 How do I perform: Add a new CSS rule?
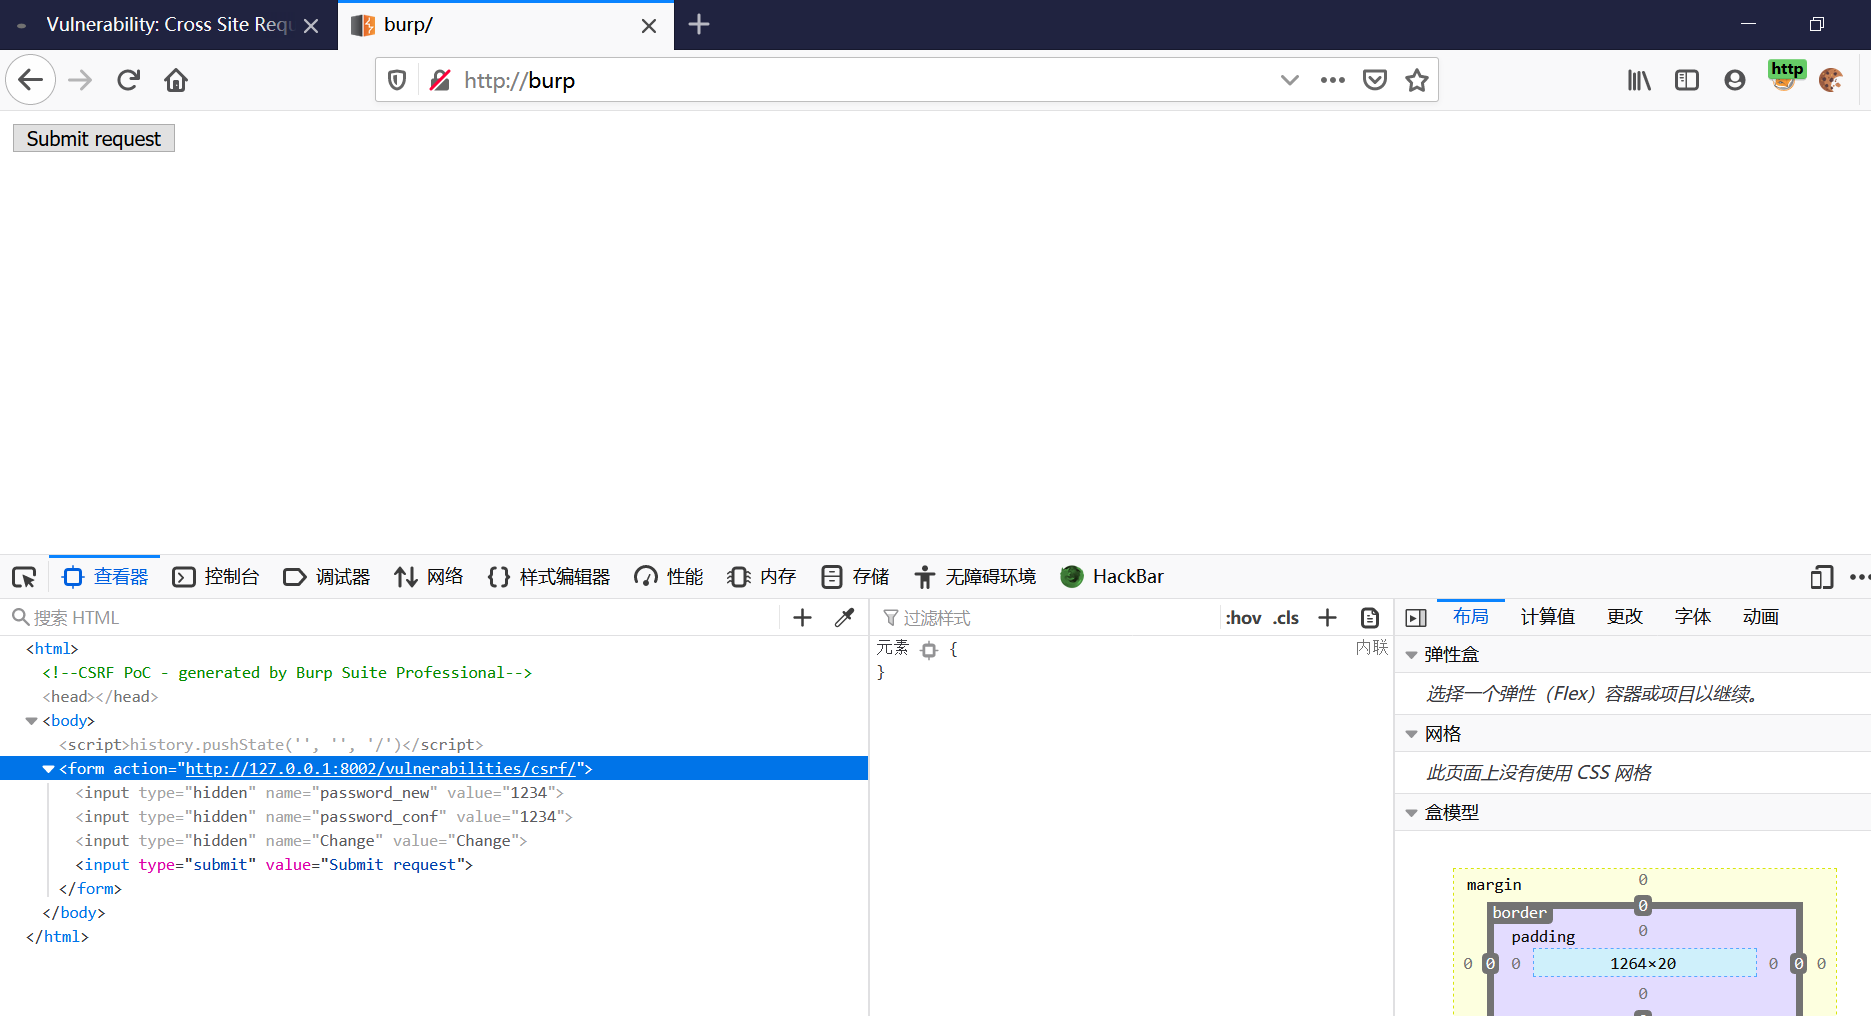[x=1327, y=618]
